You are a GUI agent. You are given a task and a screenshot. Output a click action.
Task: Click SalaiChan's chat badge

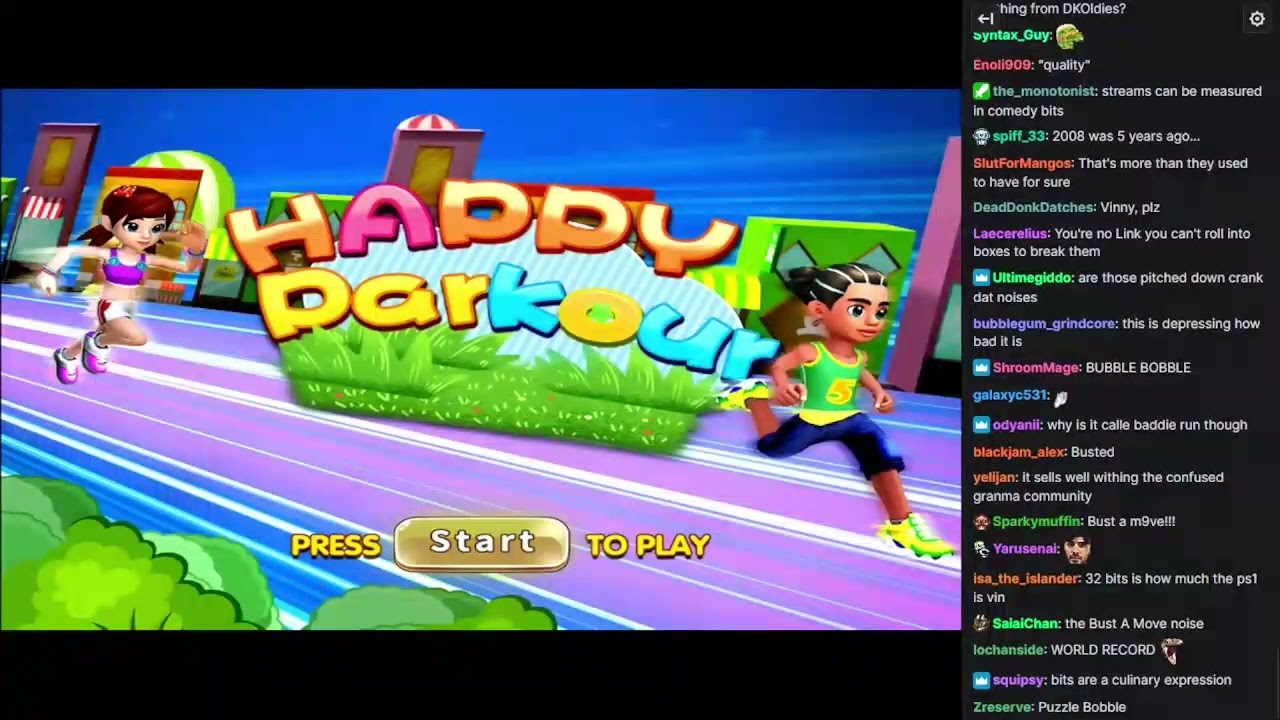pyautogui.click(x=981, y=624)
